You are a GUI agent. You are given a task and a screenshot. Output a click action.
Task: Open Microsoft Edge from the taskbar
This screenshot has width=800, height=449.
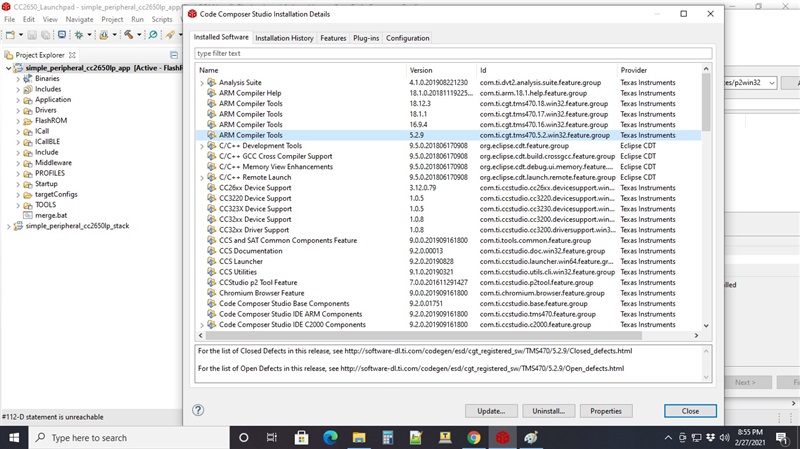point(330,437)
